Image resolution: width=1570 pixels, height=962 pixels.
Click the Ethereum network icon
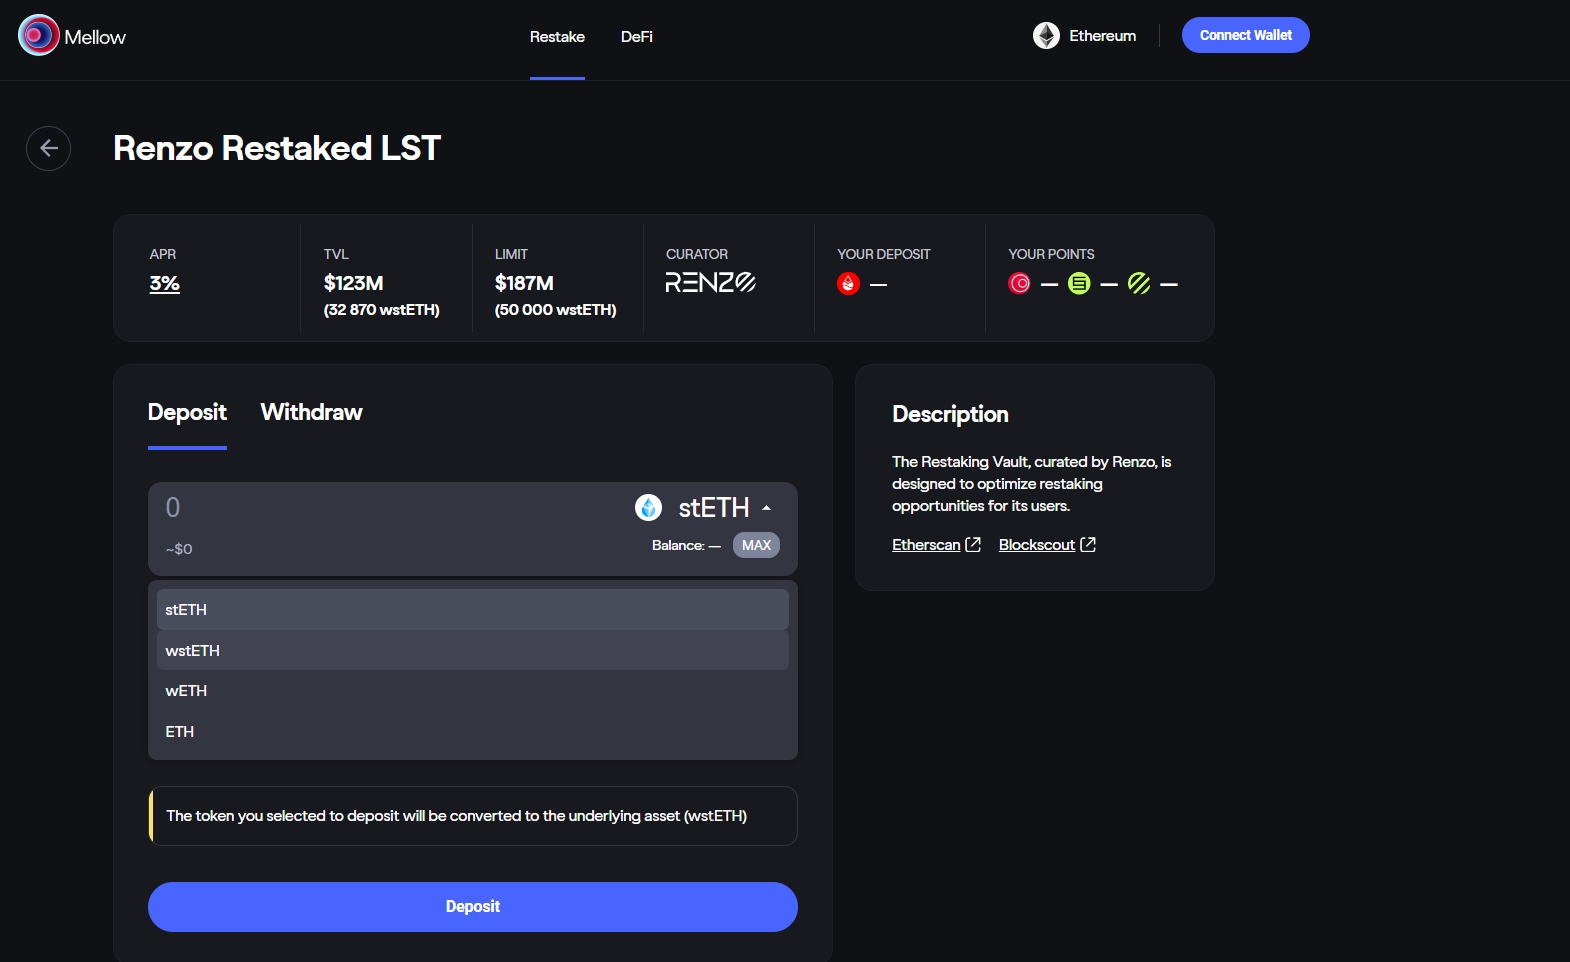click(1046, 36)
